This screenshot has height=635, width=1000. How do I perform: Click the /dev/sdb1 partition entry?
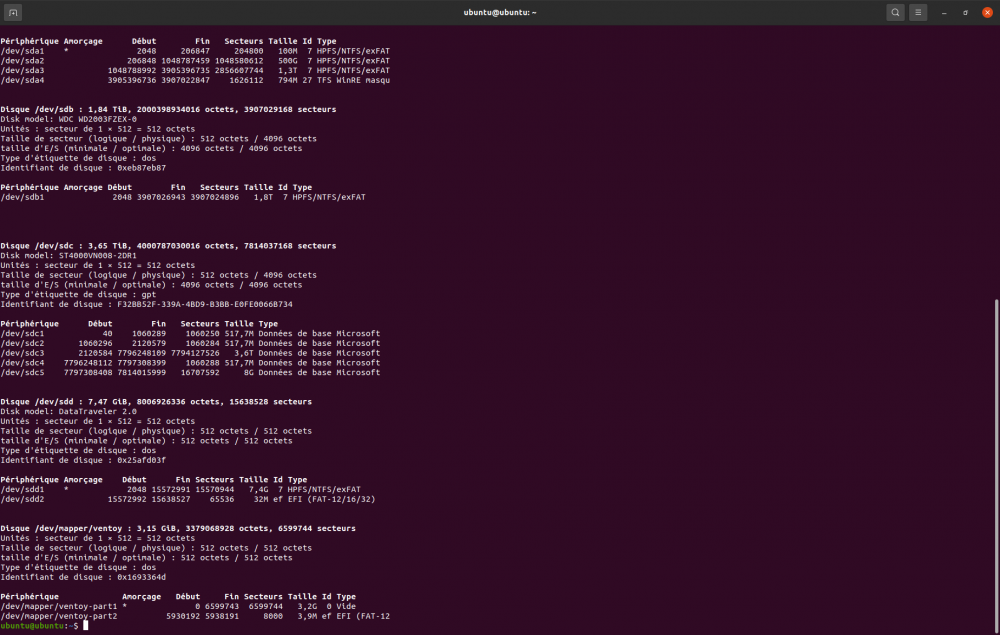[x=183, y=197]
